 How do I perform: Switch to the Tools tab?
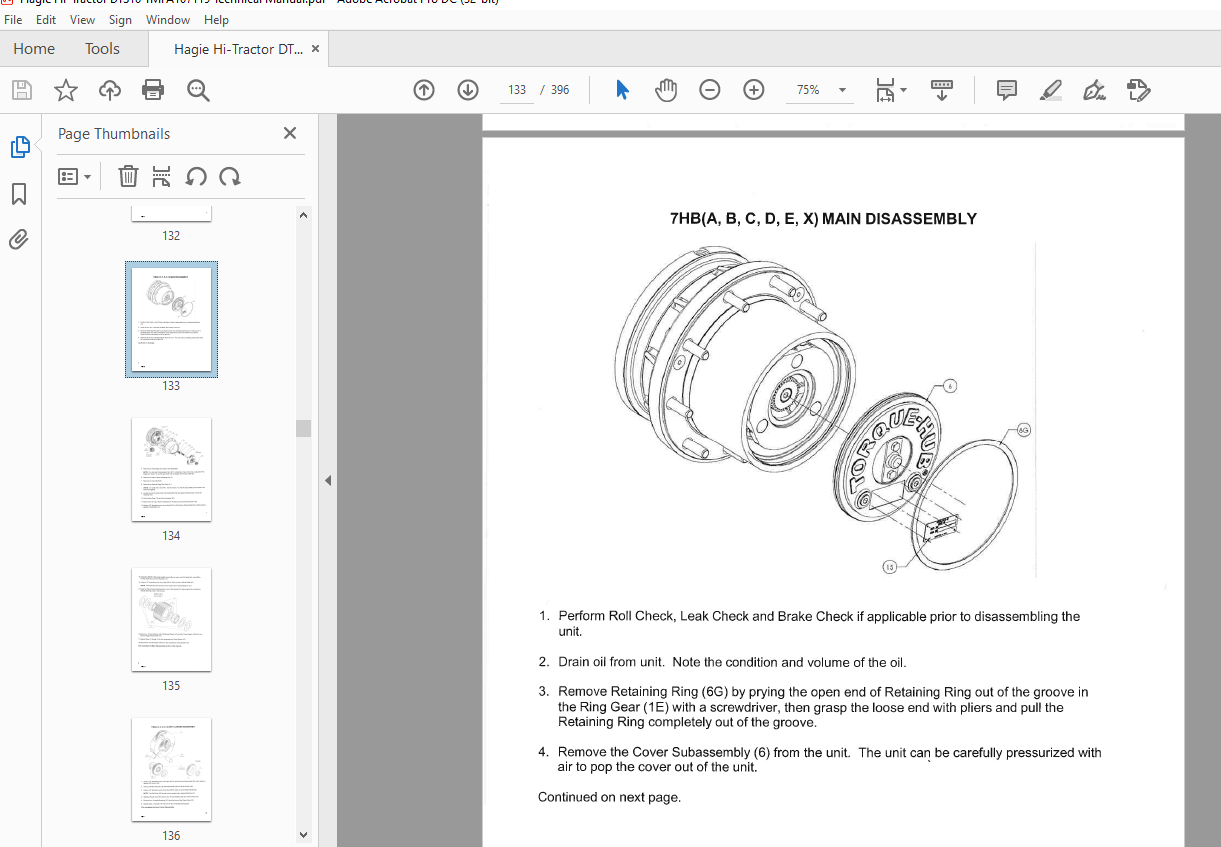click(102, 48)
